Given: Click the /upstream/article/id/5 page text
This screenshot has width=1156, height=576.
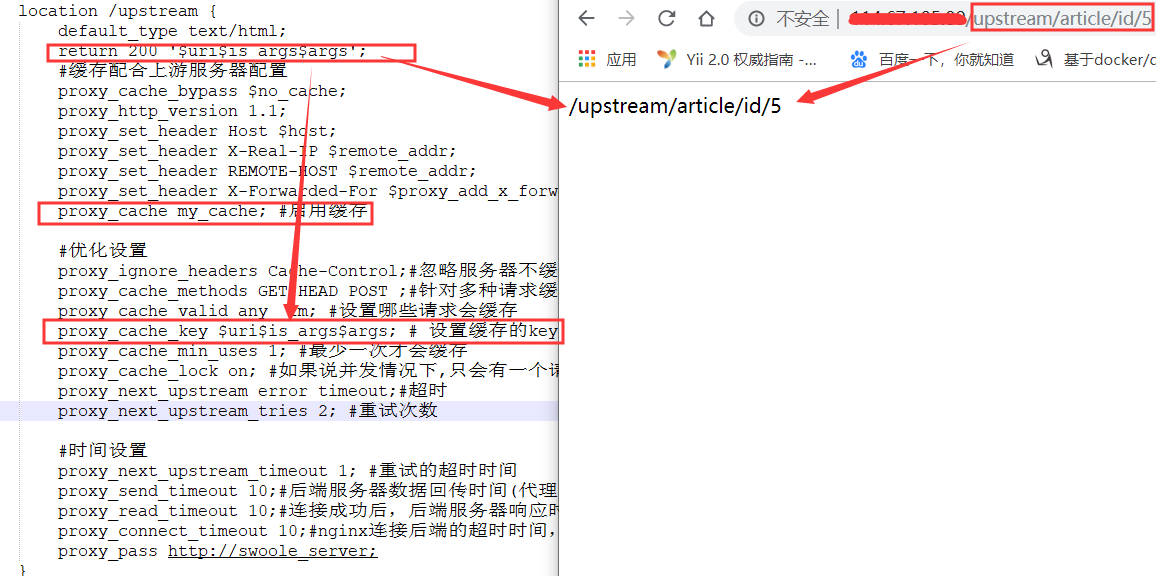Looking at the screenshot, I should 675,106.
